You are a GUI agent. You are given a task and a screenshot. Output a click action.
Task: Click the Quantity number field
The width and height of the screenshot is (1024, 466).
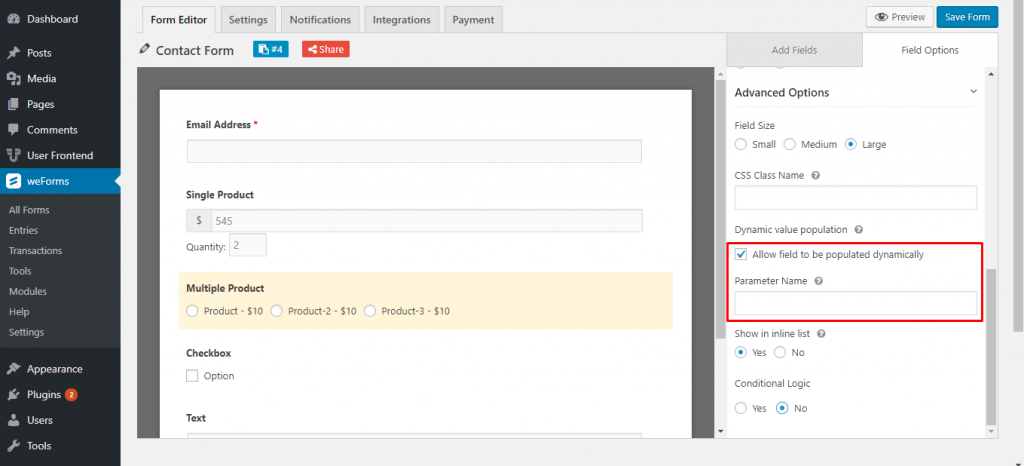click(x=248, y=245)
